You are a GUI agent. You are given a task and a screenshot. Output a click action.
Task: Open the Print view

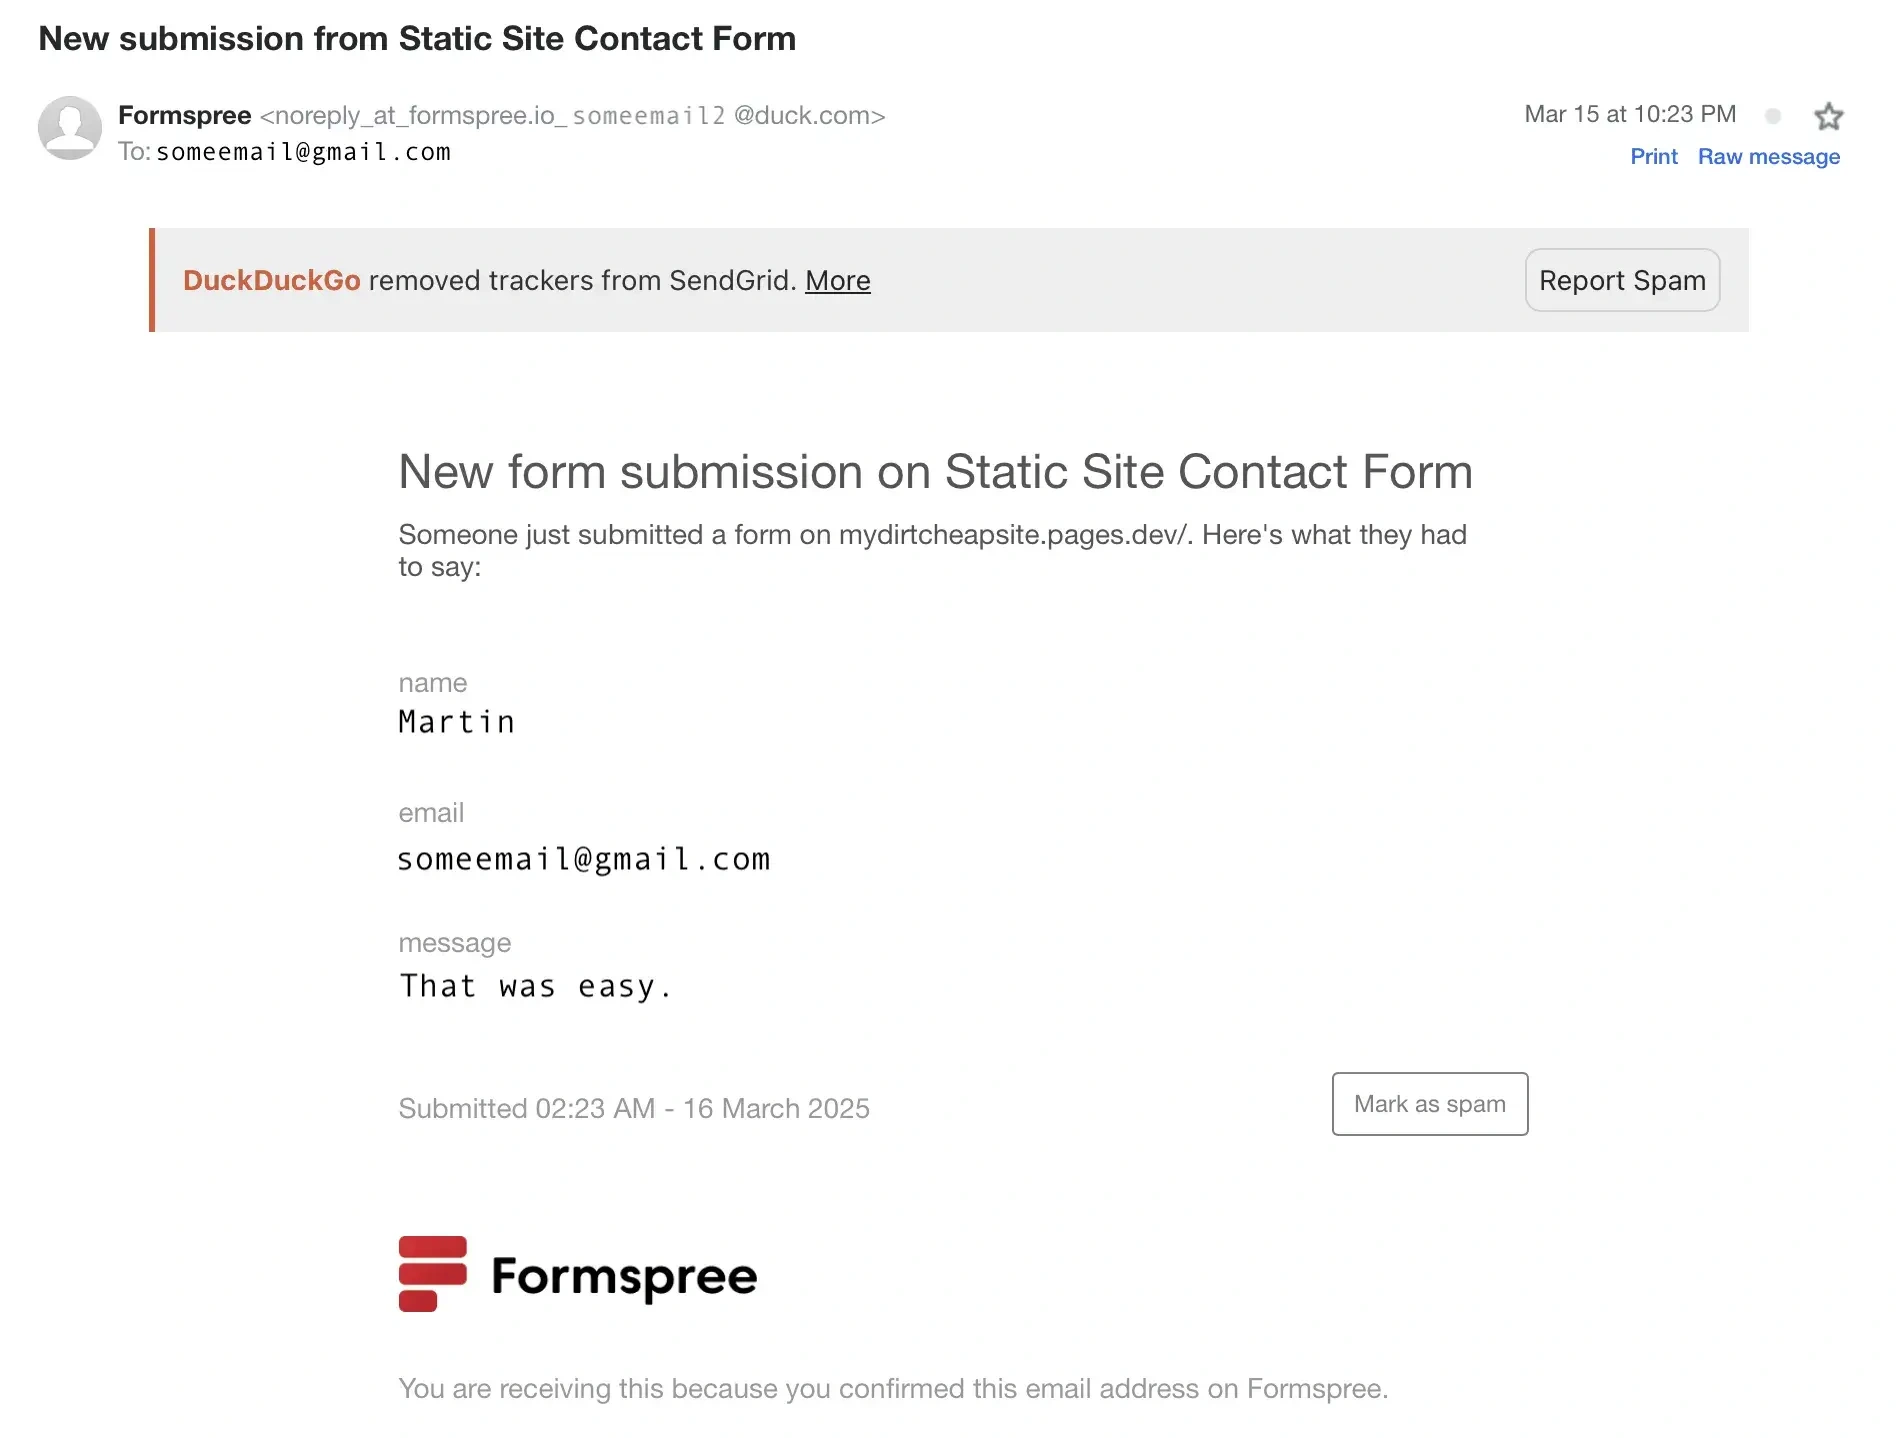1653,157
